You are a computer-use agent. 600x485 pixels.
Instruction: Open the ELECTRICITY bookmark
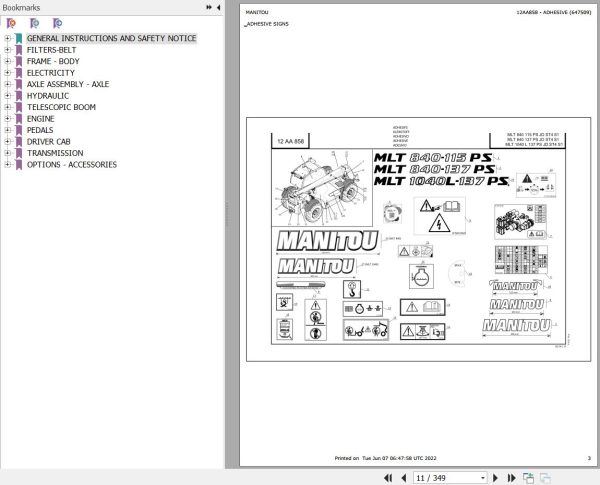[51, 73]
